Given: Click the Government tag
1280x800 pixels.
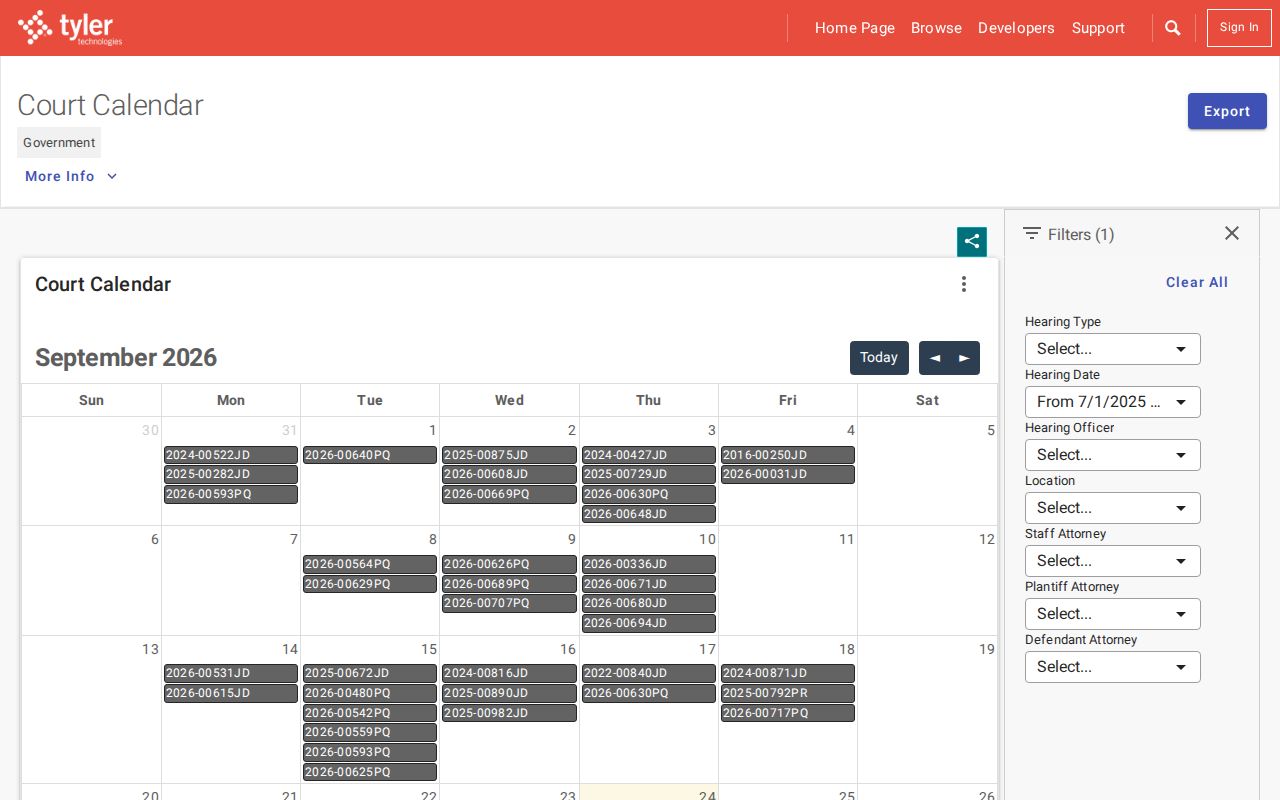Looking at the screenshot, I should 59,142.
